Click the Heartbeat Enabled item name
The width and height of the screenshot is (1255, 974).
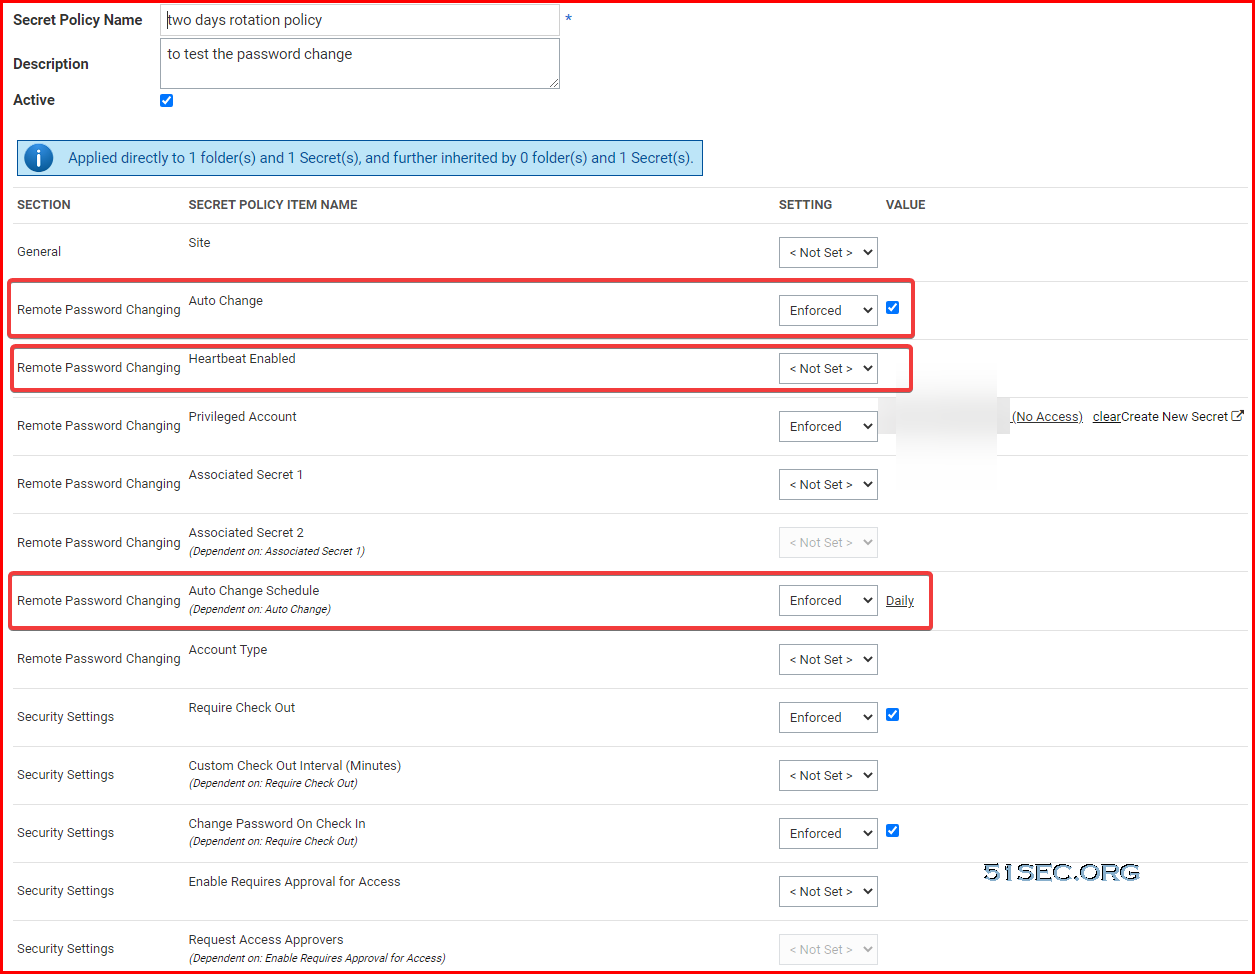click(242, 359)
